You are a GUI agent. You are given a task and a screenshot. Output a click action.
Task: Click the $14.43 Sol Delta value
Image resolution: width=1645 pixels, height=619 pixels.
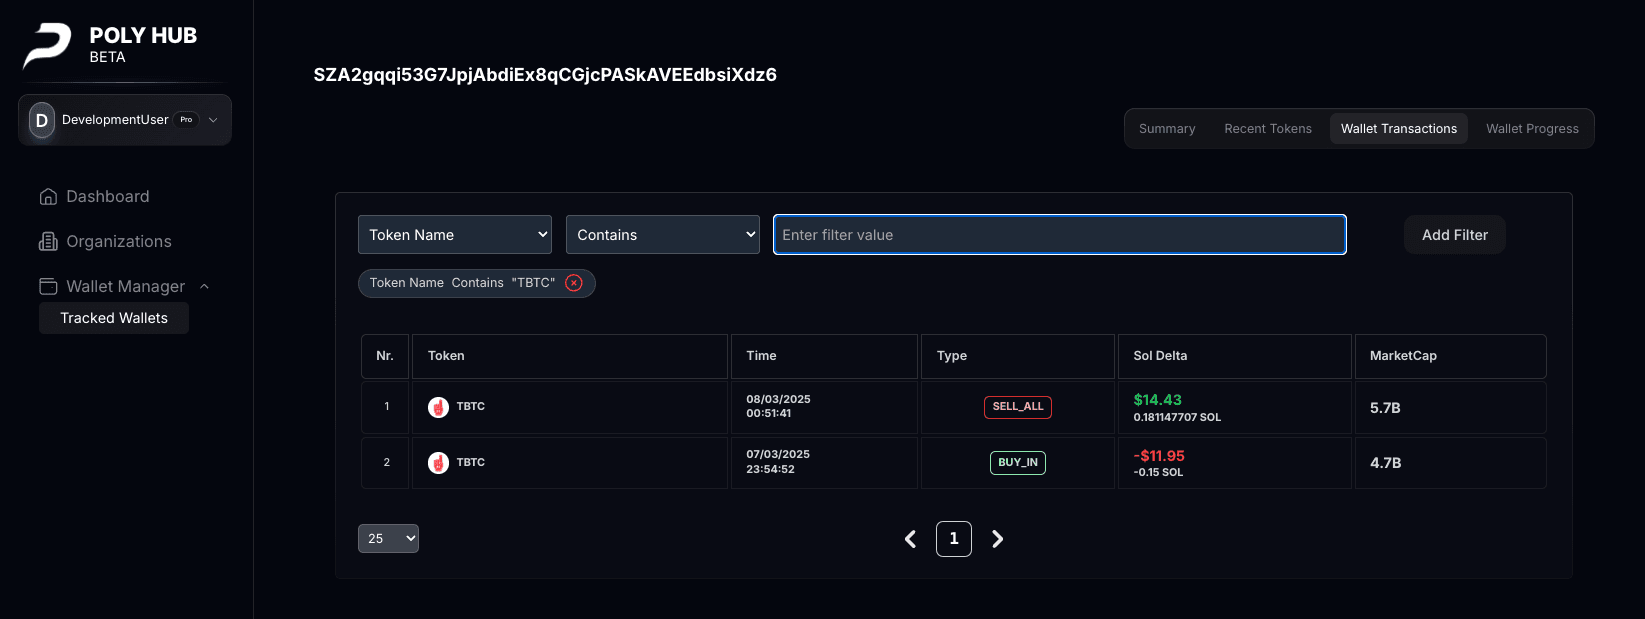[x=1158, y=400]
